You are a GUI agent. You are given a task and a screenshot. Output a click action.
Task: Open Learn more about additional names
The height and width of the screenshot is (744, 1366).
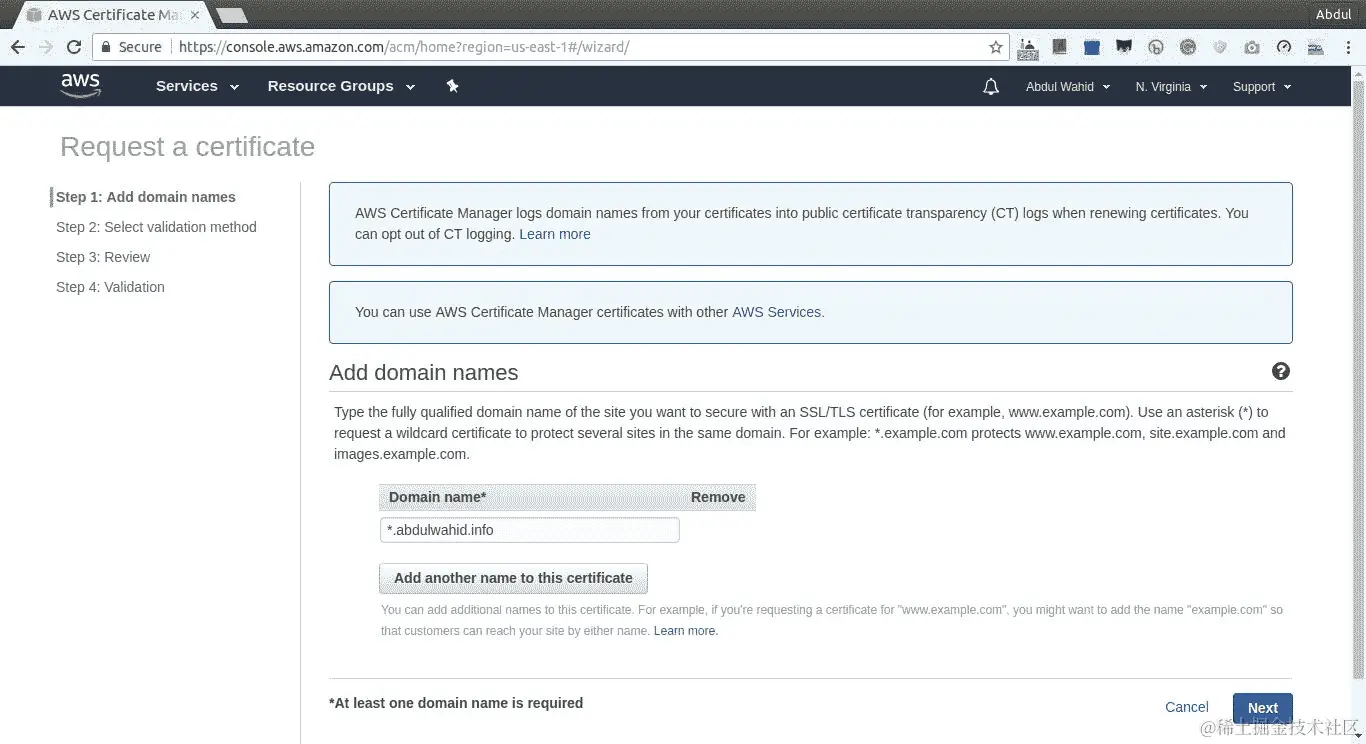click(685, 631)
